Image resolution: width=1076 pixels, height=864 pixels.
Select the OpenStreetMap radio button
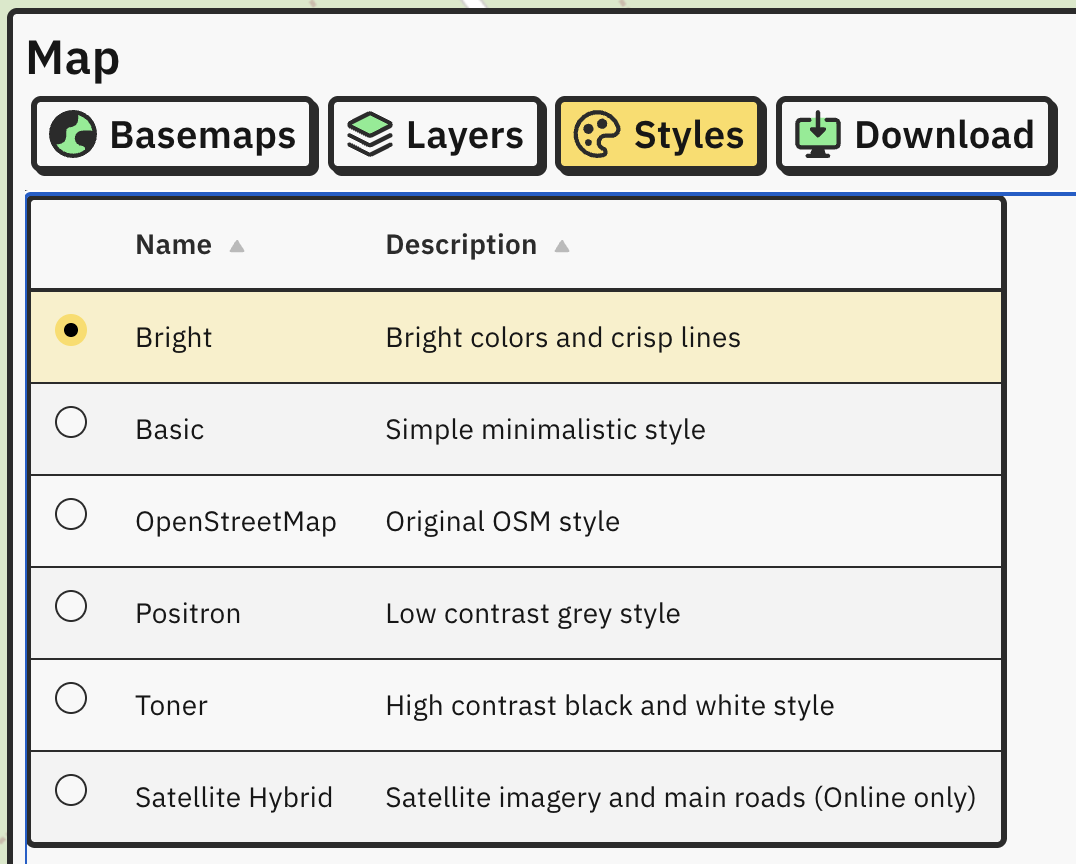pyautogui.click(x=71, y=514)
